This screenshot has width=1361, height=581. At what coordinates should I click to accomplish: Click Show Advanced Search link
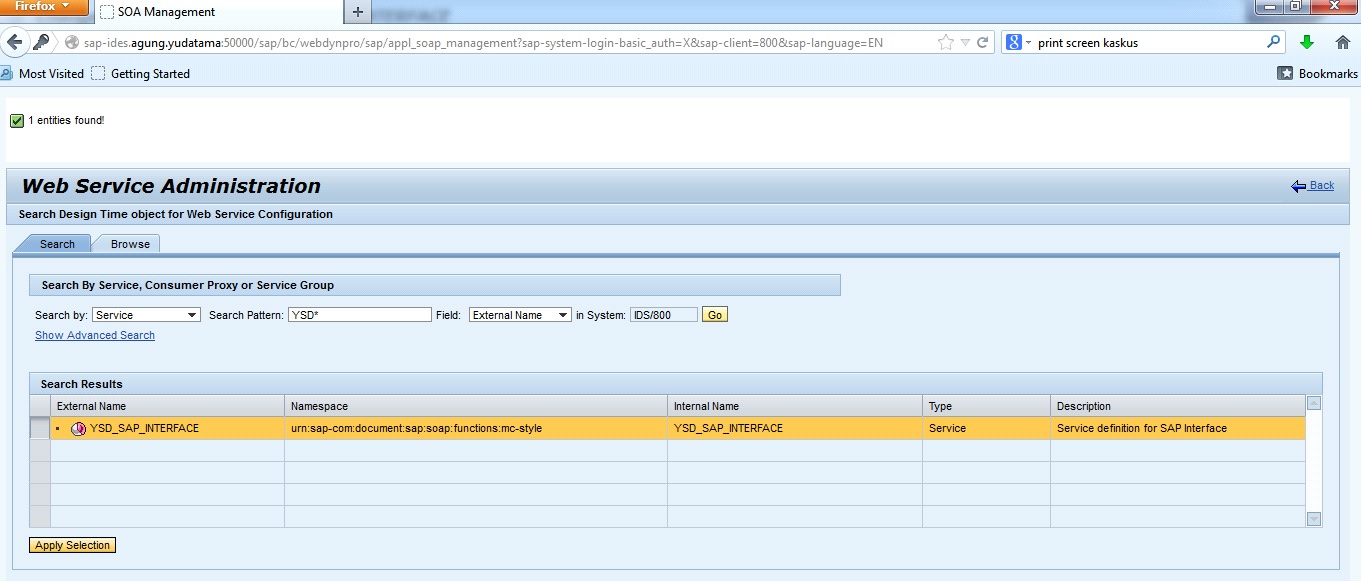pyautogui.click(x=95, y=336)
